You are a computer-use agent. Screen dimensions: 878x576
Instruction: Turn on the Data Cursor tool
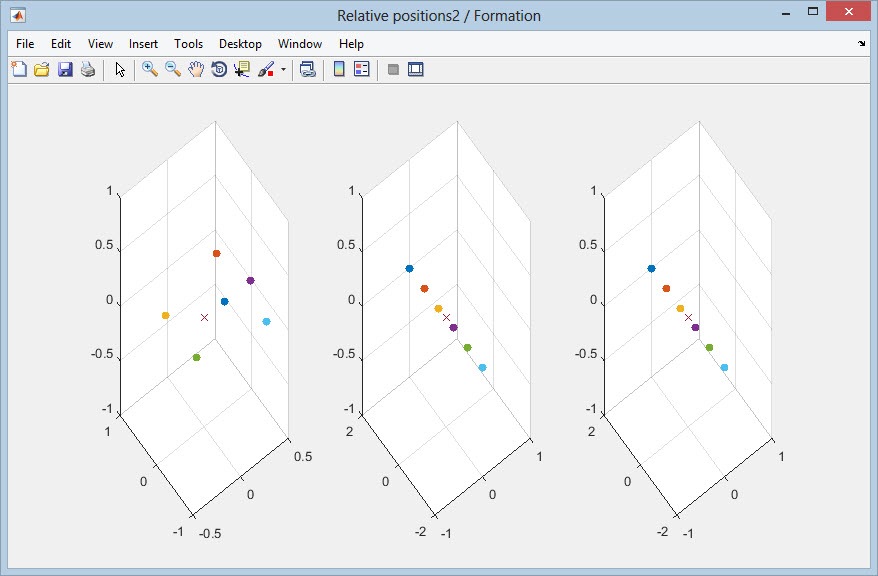pyautogui.click(x=242, y=69)
